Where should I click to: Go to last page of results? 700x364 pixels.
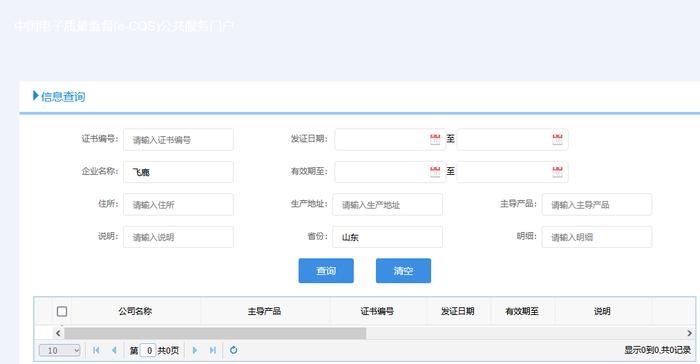point(213,350)
